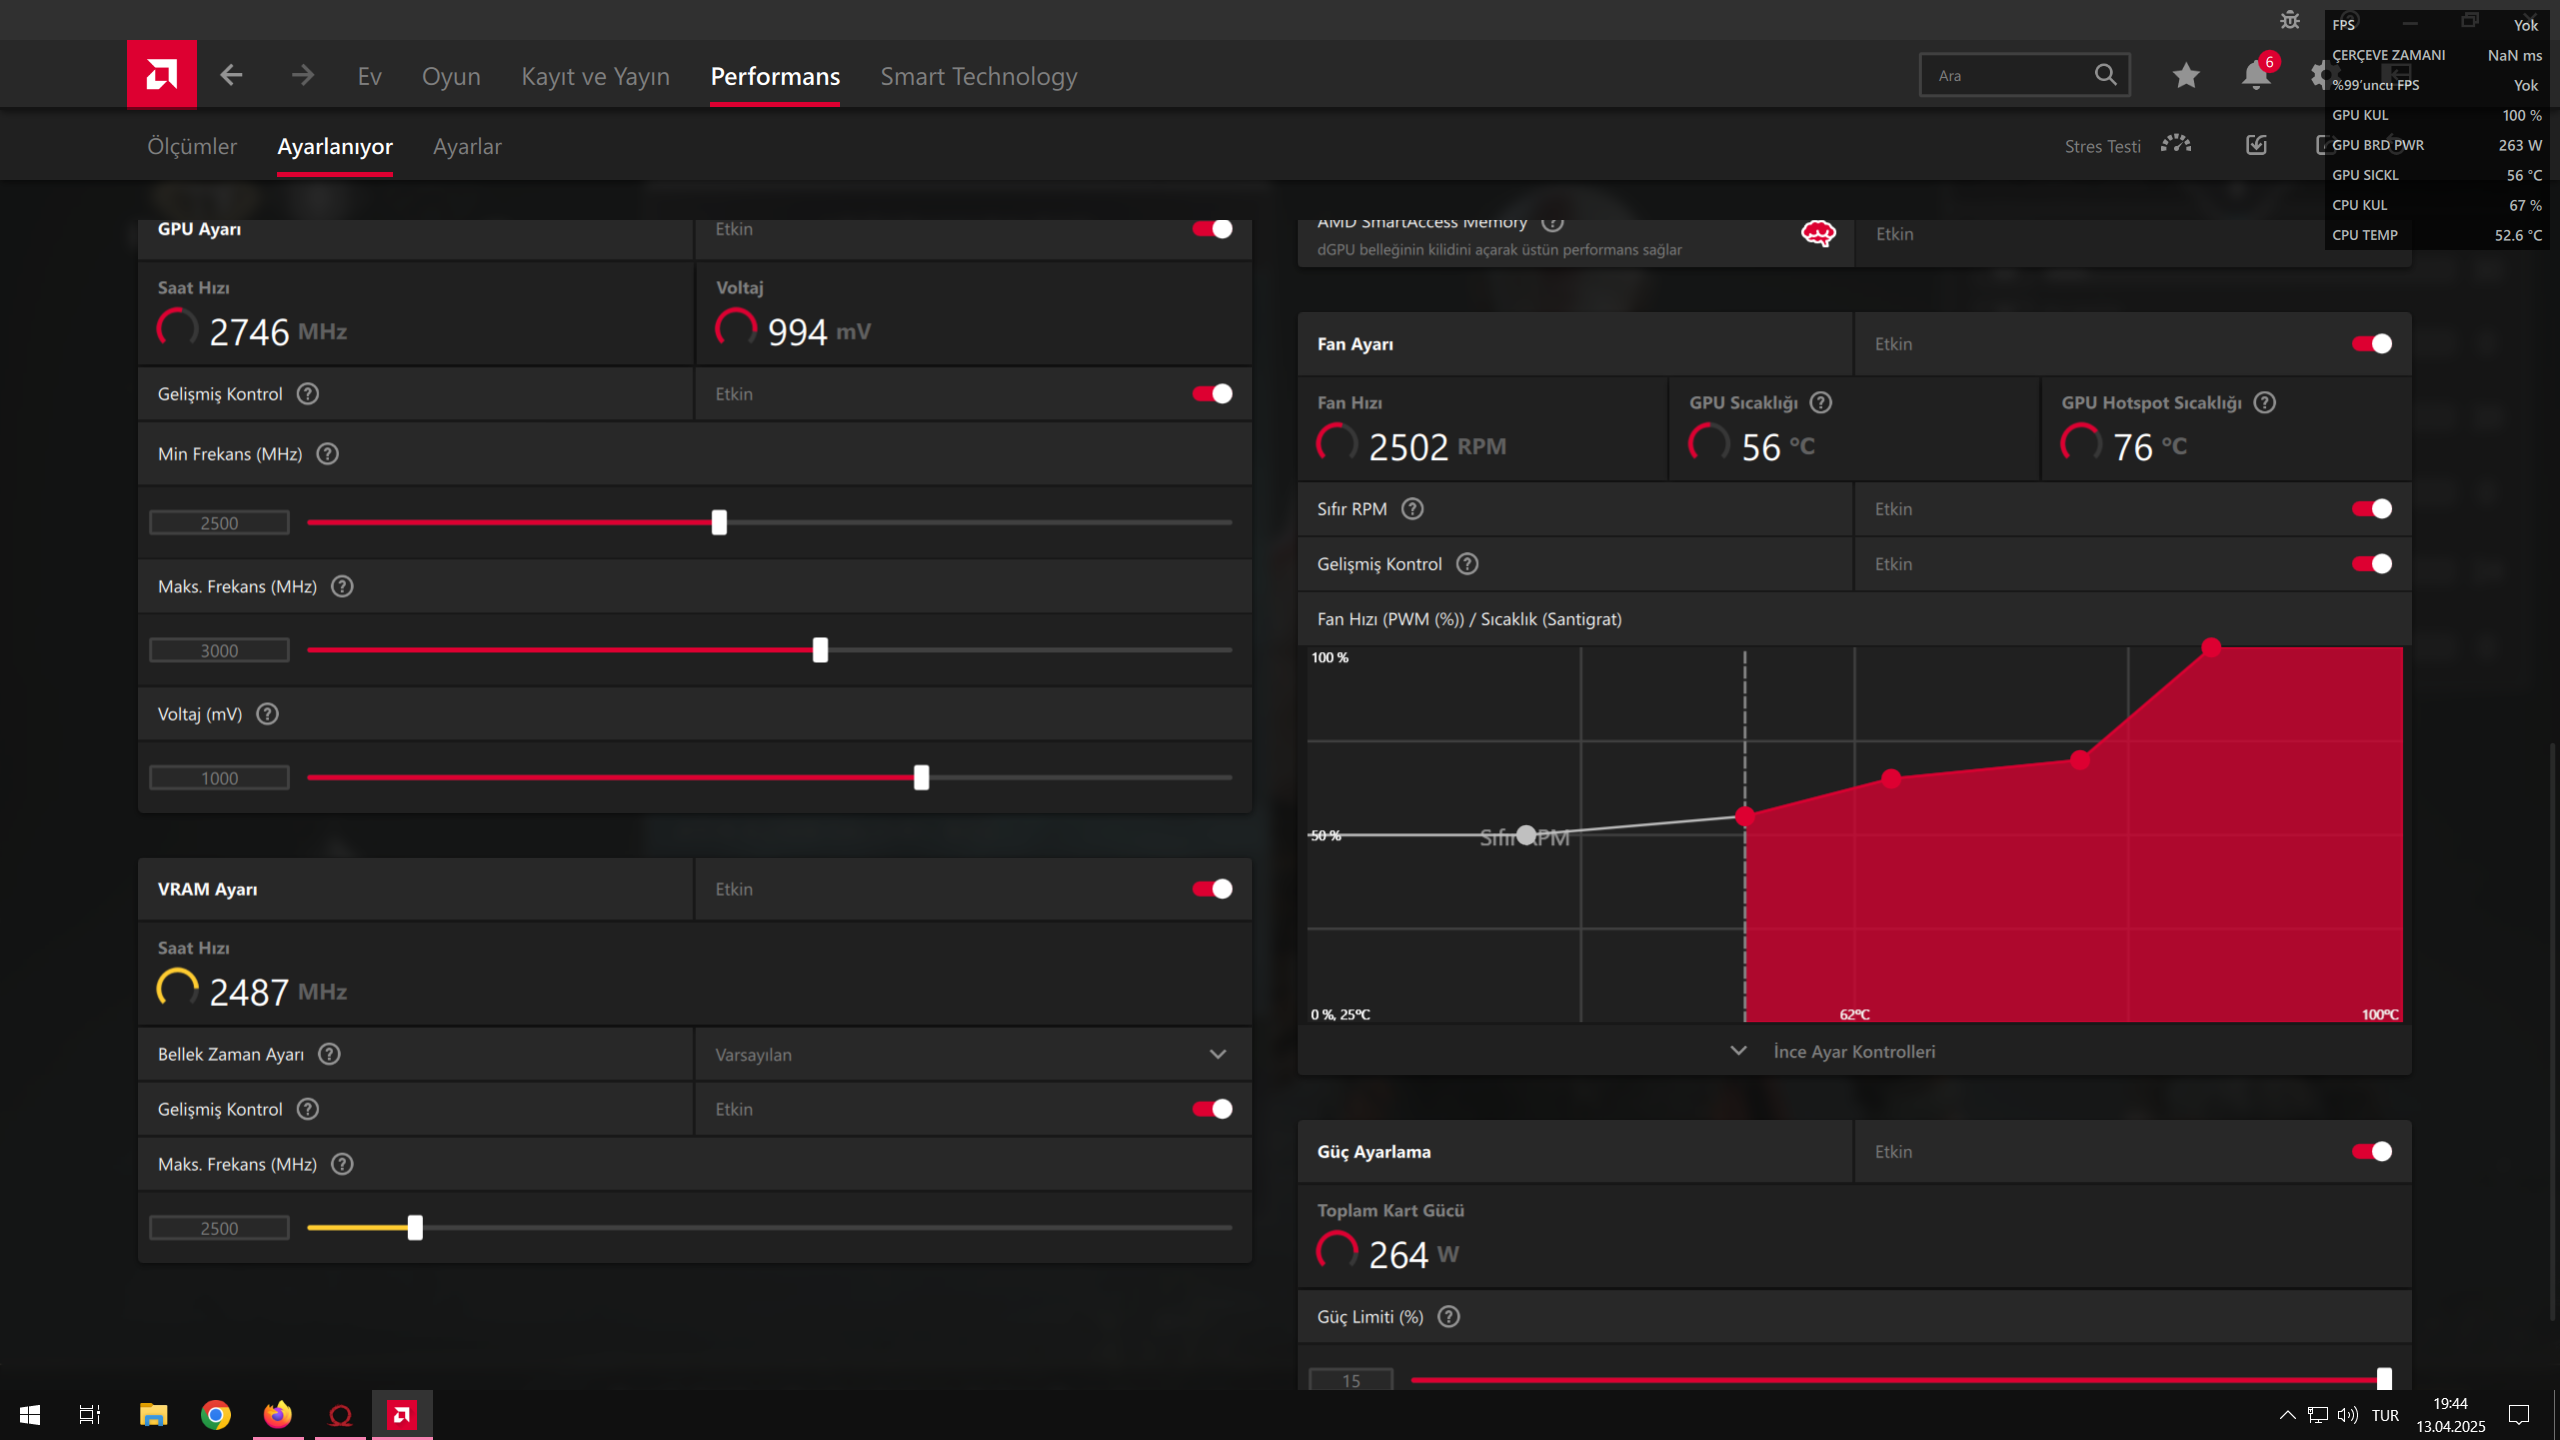Turn off Sıfır RPM switch
The height and width of the screenshot is (1440, 2560).
click(2371, 509)
